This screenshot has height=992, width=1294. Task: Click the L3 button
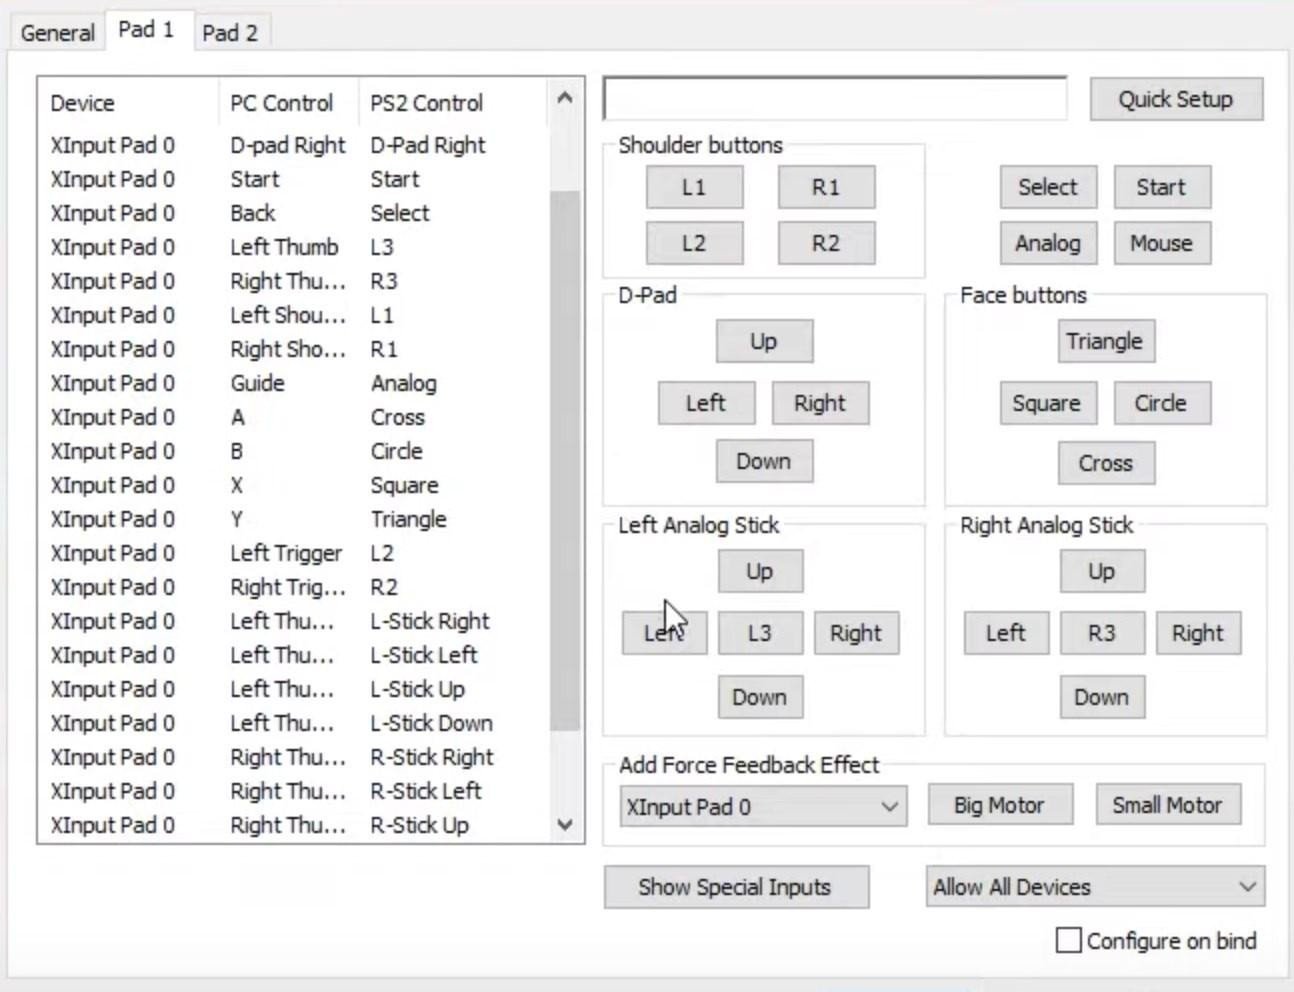click(760, 633)
